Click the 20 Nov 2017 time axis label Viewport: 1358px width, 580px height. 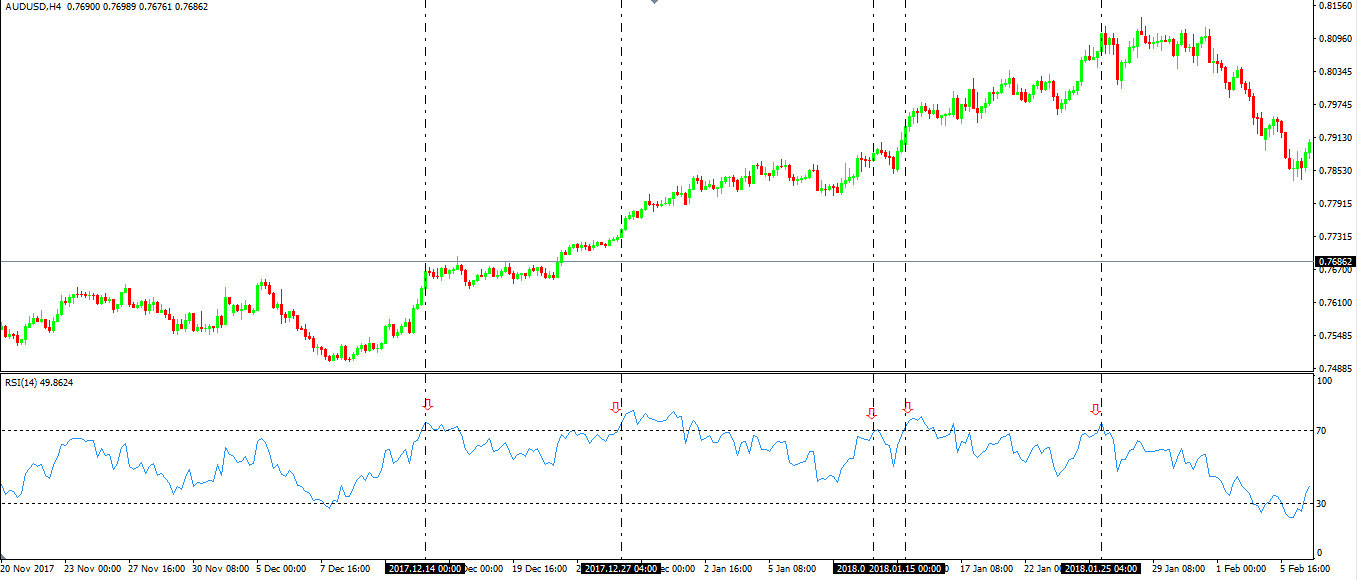click(x=28, y=568)
